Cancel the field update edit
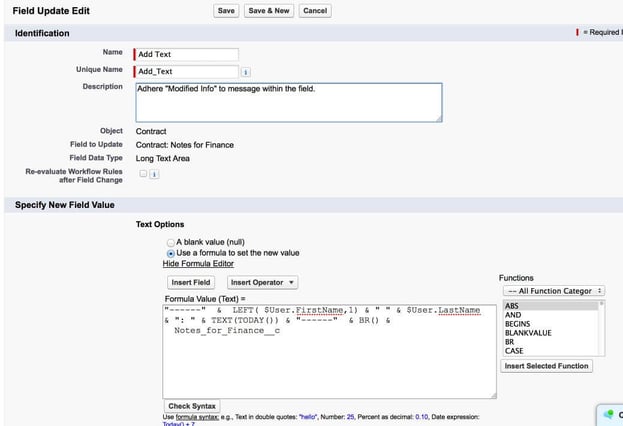 pos(315,10)
